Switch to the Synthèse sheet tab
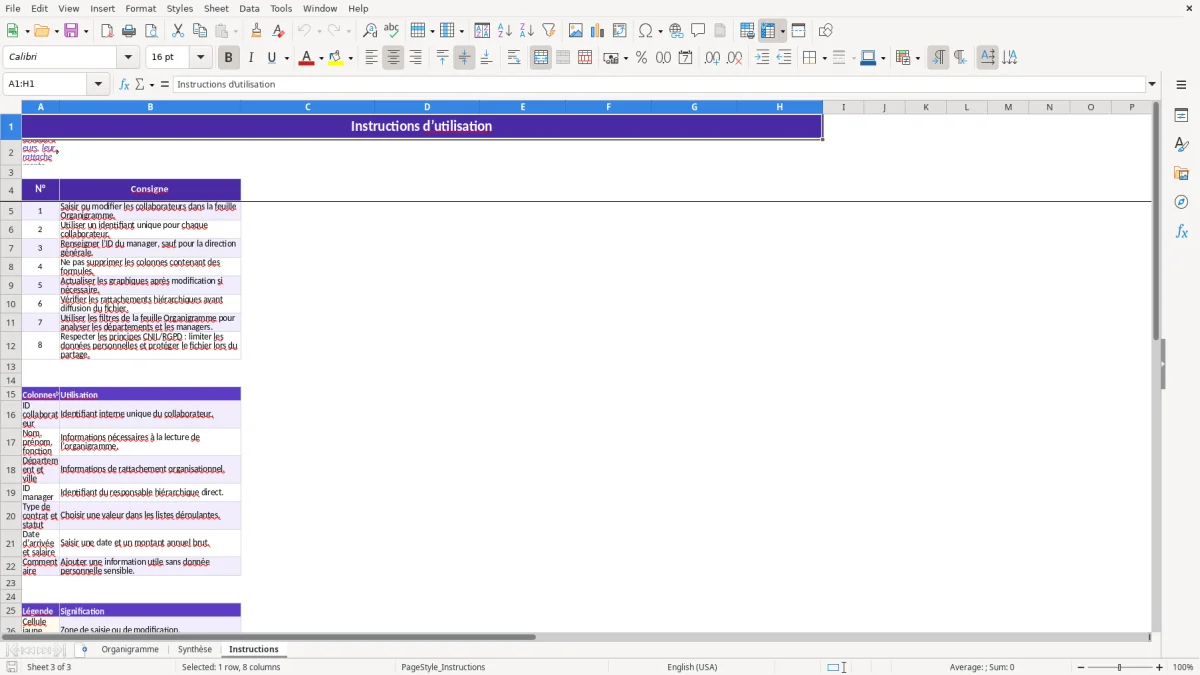Image resolution: width=1200 pixels, height=675 pixels. (x=195, y=649)
